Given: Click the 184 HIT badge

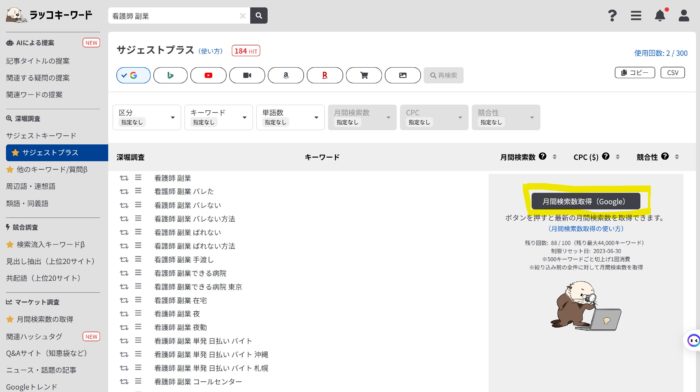Looking at the screenshot, I should (246, 51).
